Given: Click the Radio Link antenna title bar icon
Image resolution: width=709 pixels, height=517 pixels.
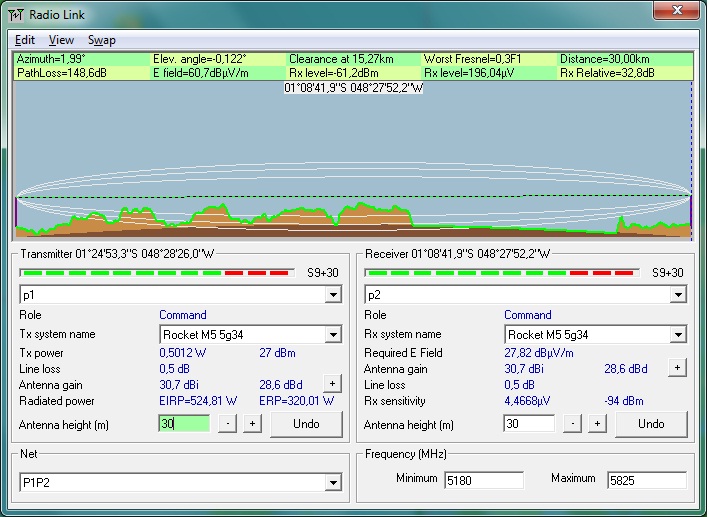Looking at the screenshot, I should (16, 13).
